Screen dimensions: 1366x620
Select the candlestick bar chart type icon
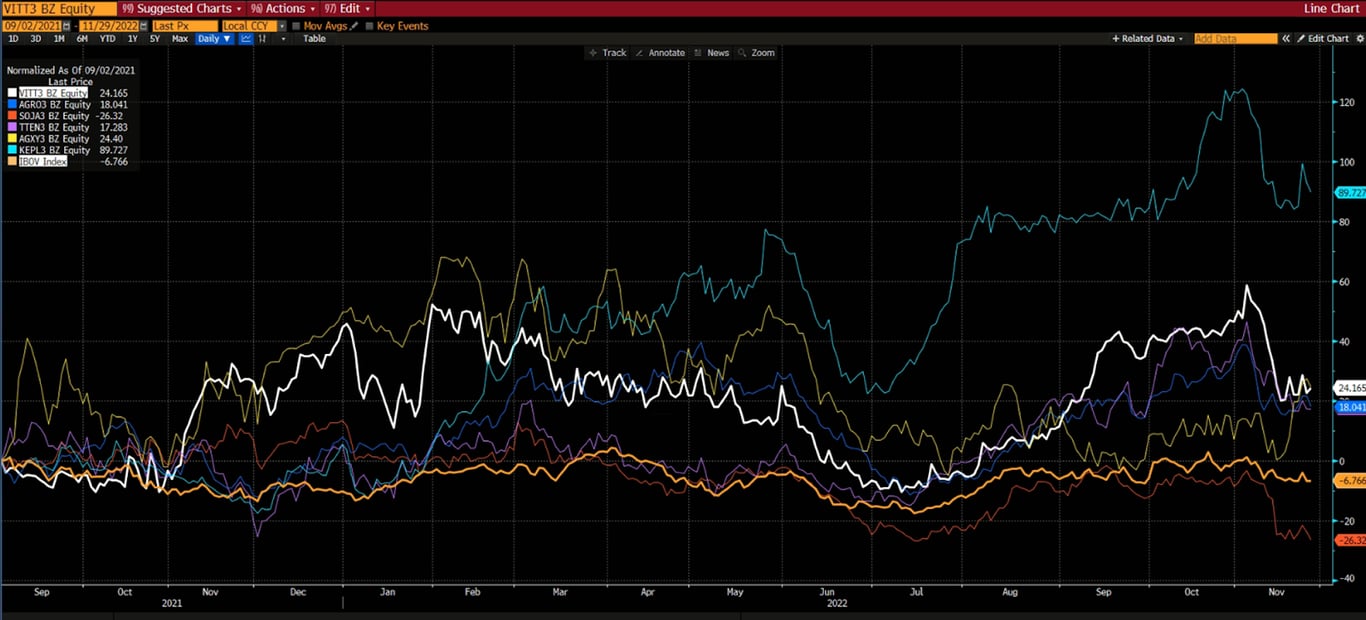pyautogui.click(x=262, y=39)
